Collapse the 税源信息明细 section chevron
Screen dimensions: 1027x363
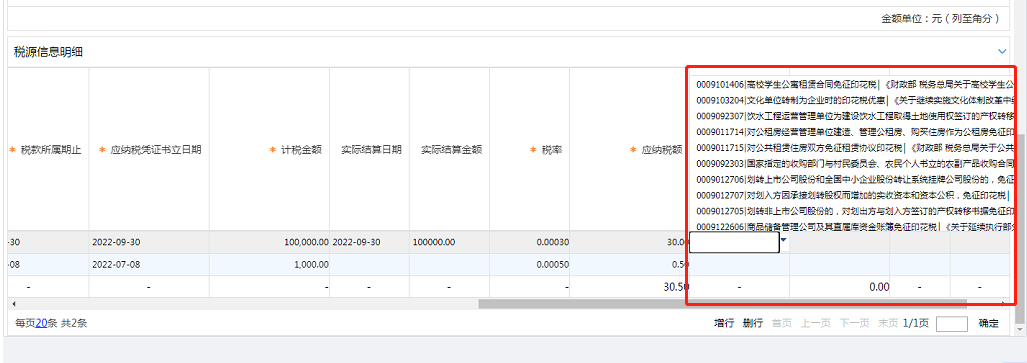[1001, 51]
